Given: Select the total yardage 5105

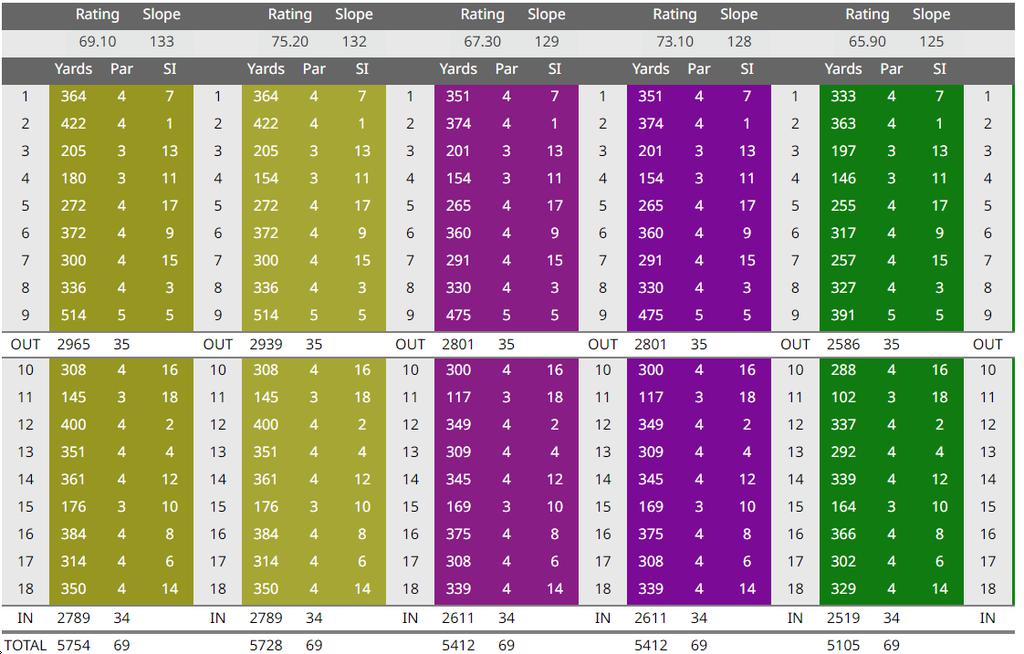Looking at the screenshot, I should [x=843, y=645].
